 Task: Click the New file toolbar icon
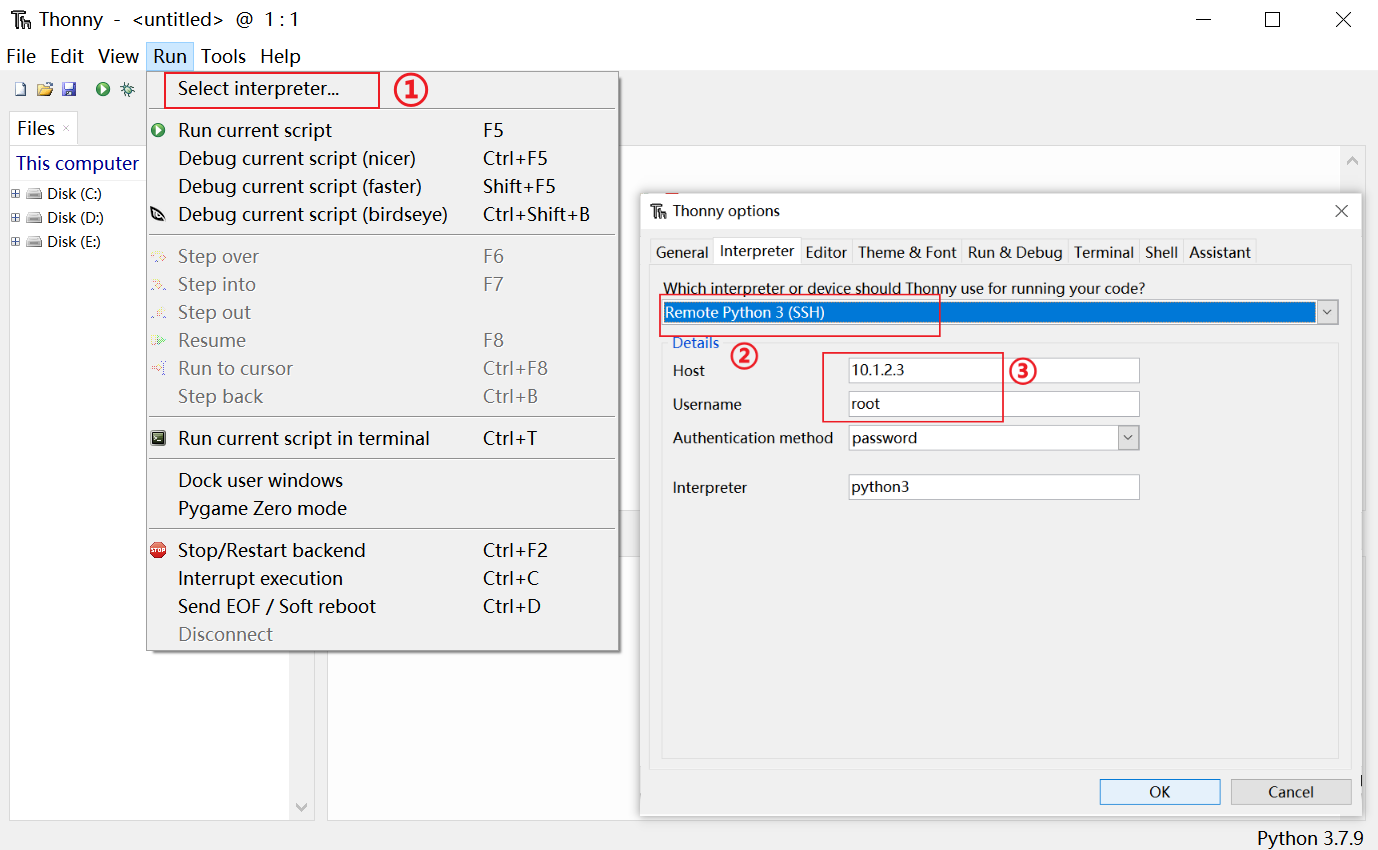(x=20, y=90)
